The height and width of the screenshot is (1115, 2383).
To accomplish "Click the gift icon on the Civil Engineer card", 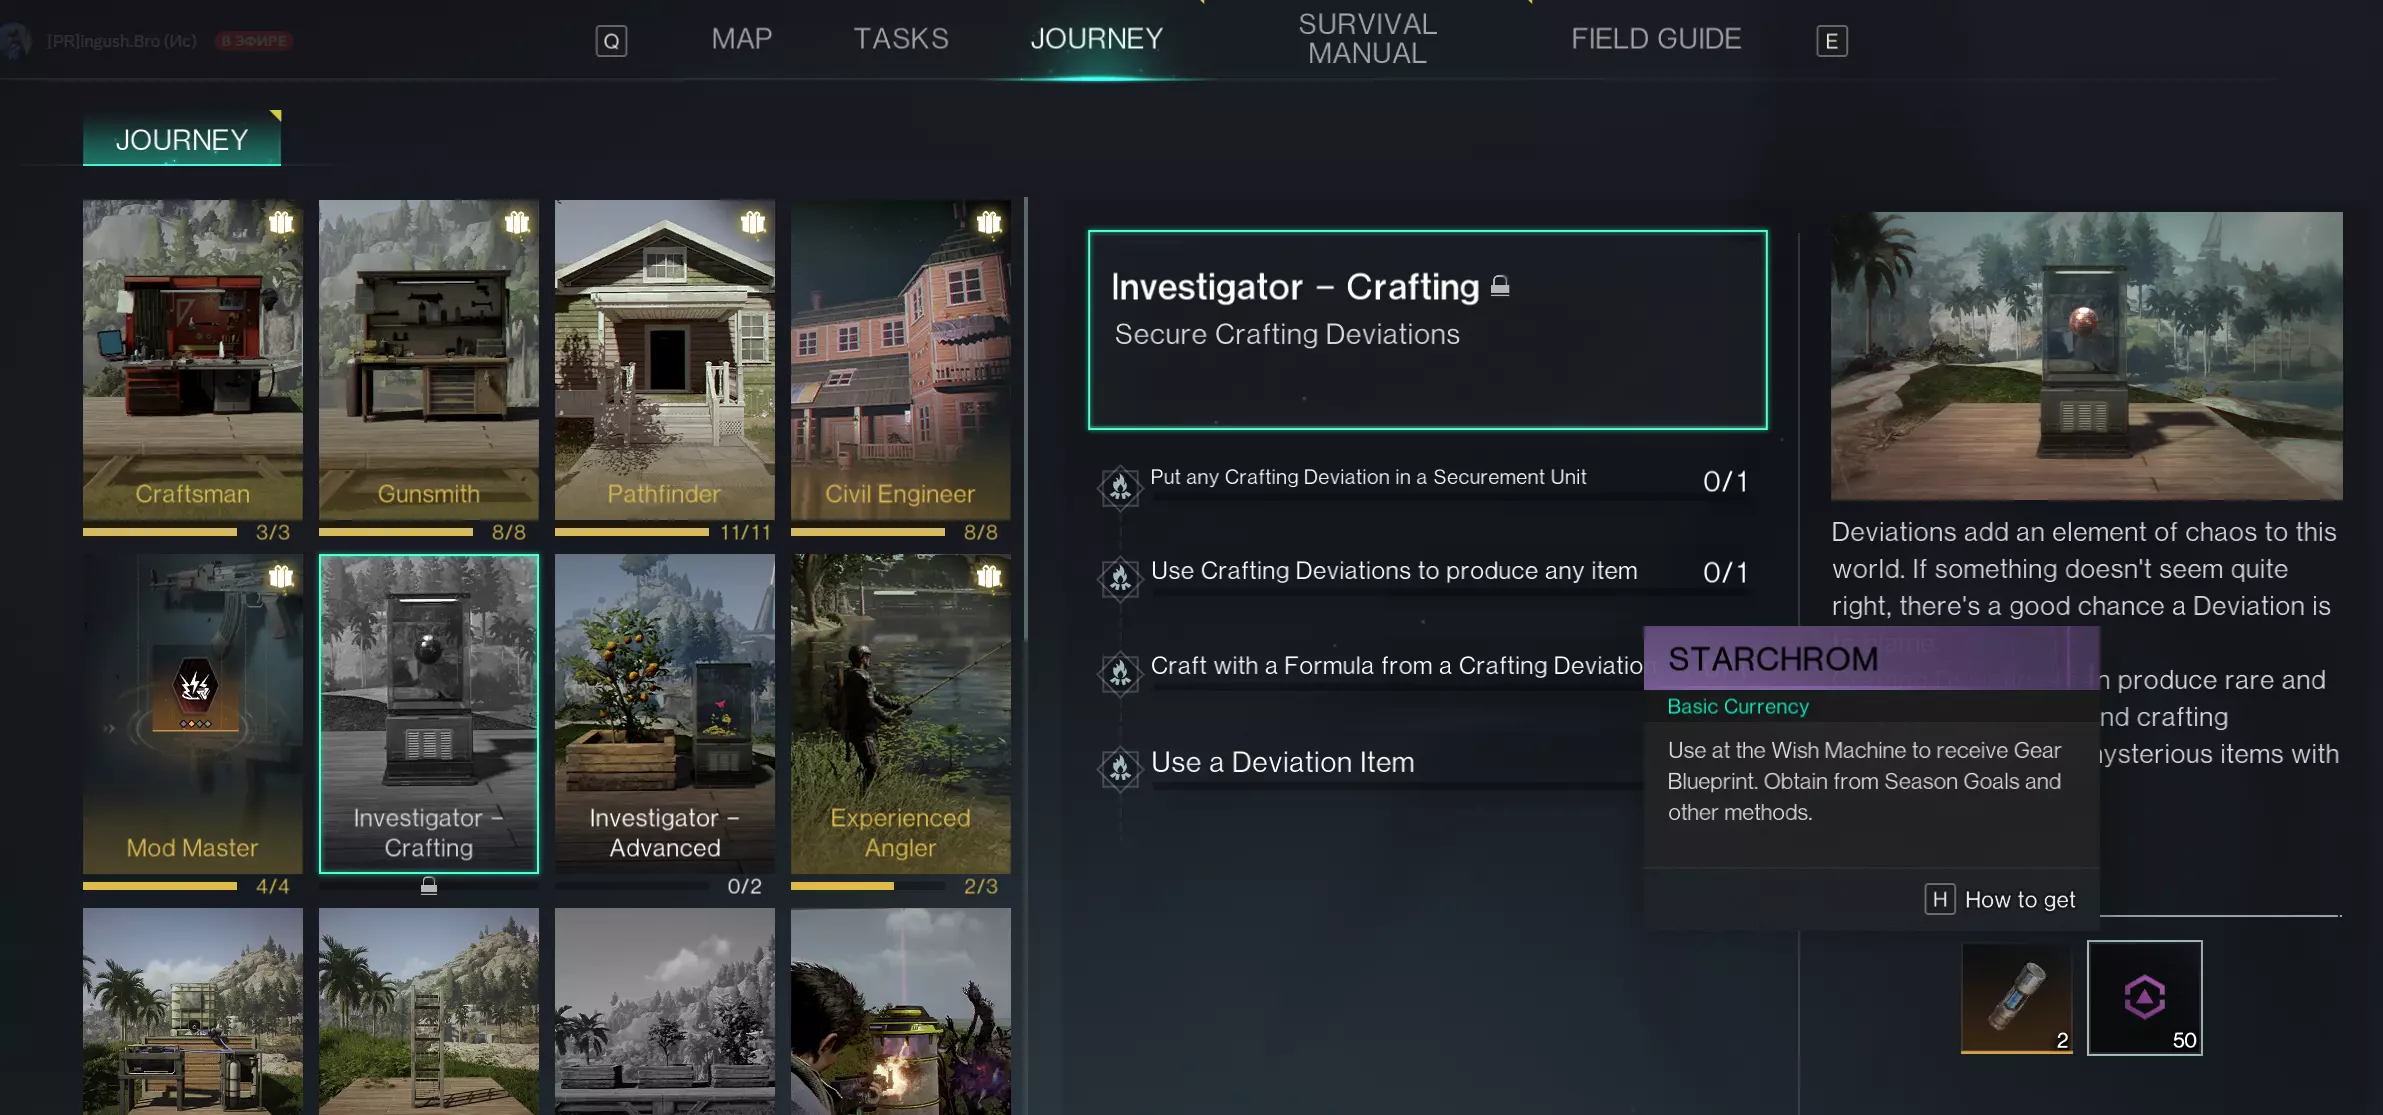I will coord(989,222).
